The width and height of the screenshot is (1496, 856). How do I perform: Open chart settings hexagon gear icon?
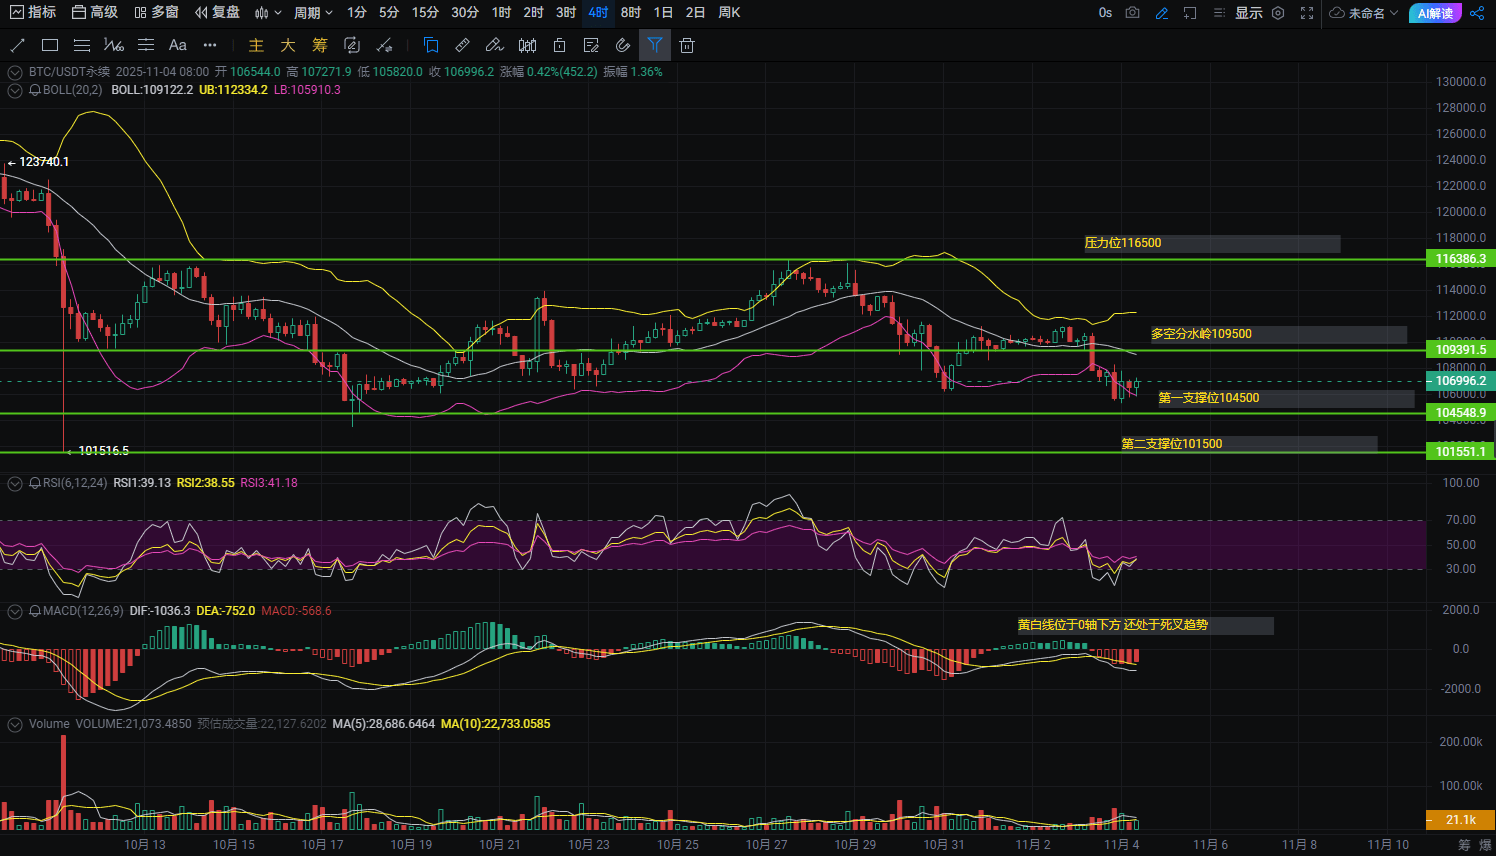(x=1278, y=13)
